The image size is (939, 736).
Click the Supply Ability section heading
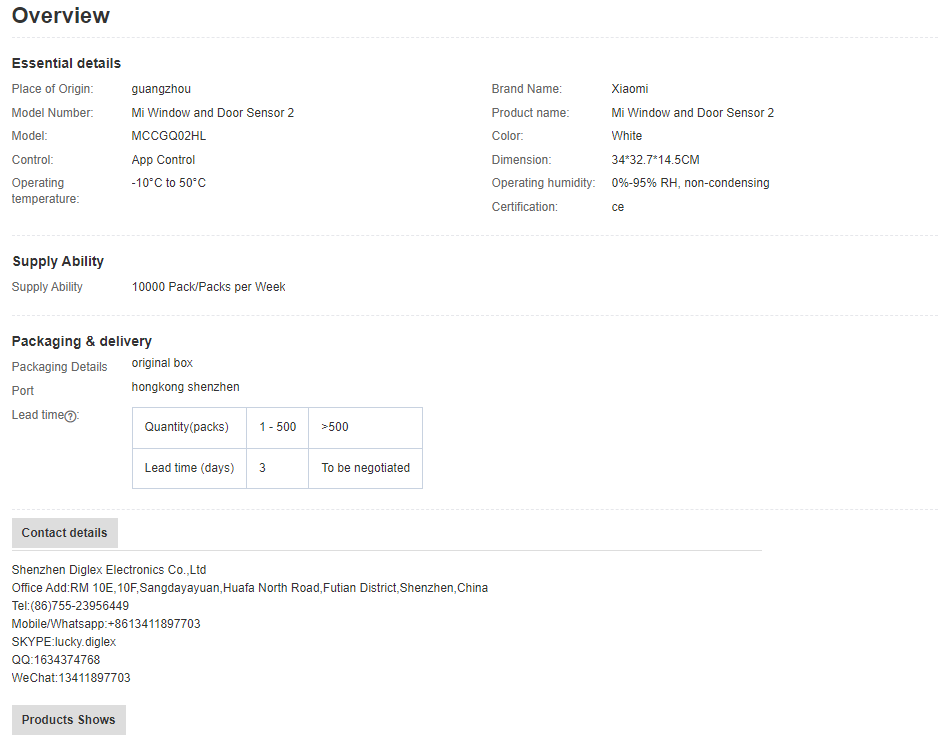[58, 262]
